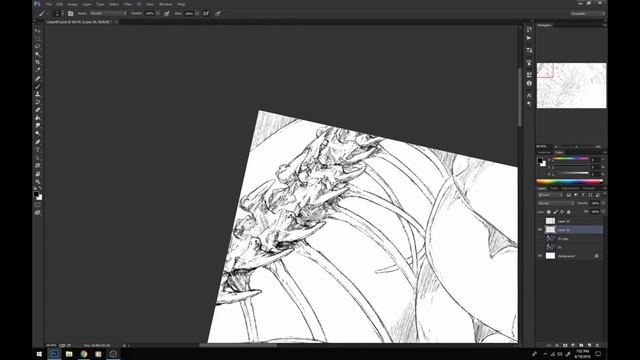Image resolution: width=640 pixels, height=360 pixels.
Task: Select the Brush tool in toolbox
Action: click(x=38, y=86)
